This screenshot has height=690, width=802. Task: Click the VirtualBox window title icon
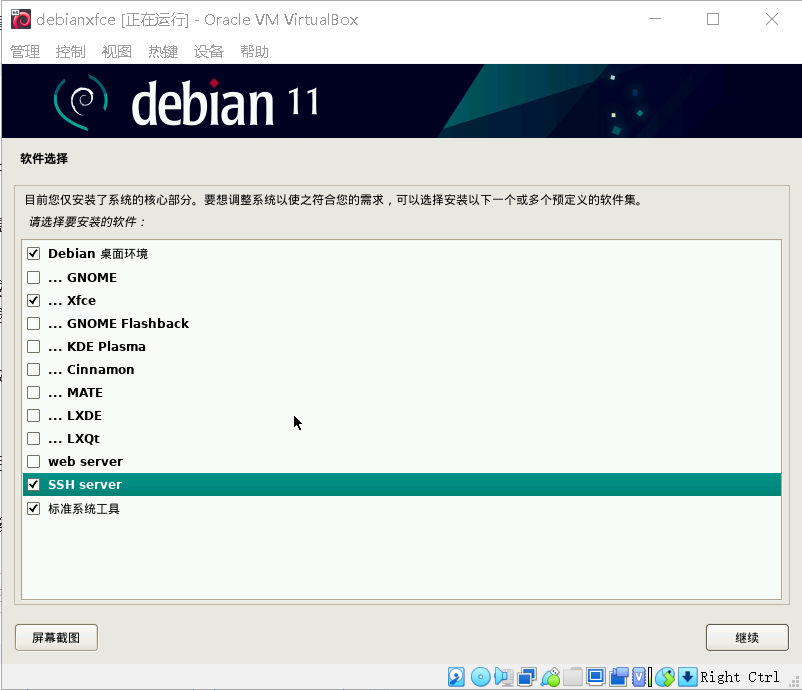21,19
